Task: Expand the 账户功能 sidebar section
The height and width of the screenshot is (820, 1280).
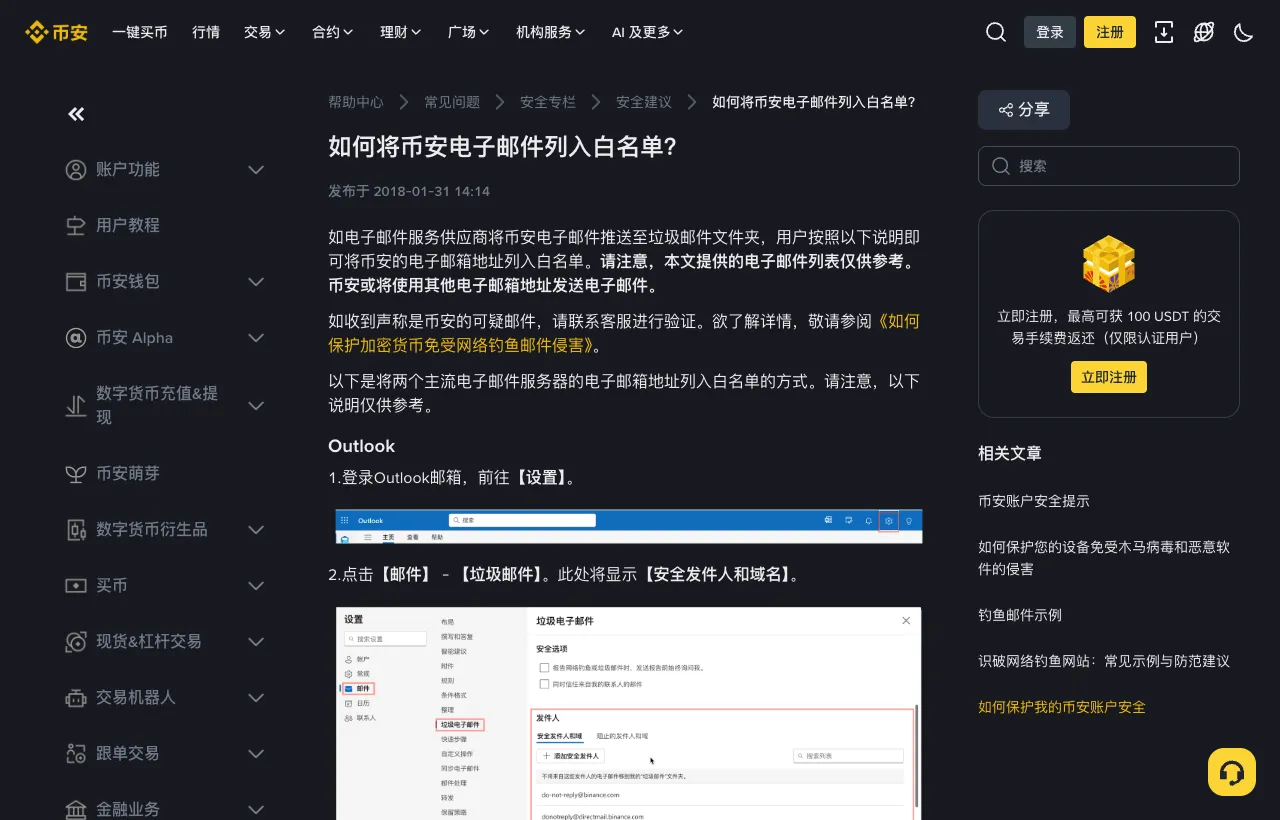Action: pos(256,170)
